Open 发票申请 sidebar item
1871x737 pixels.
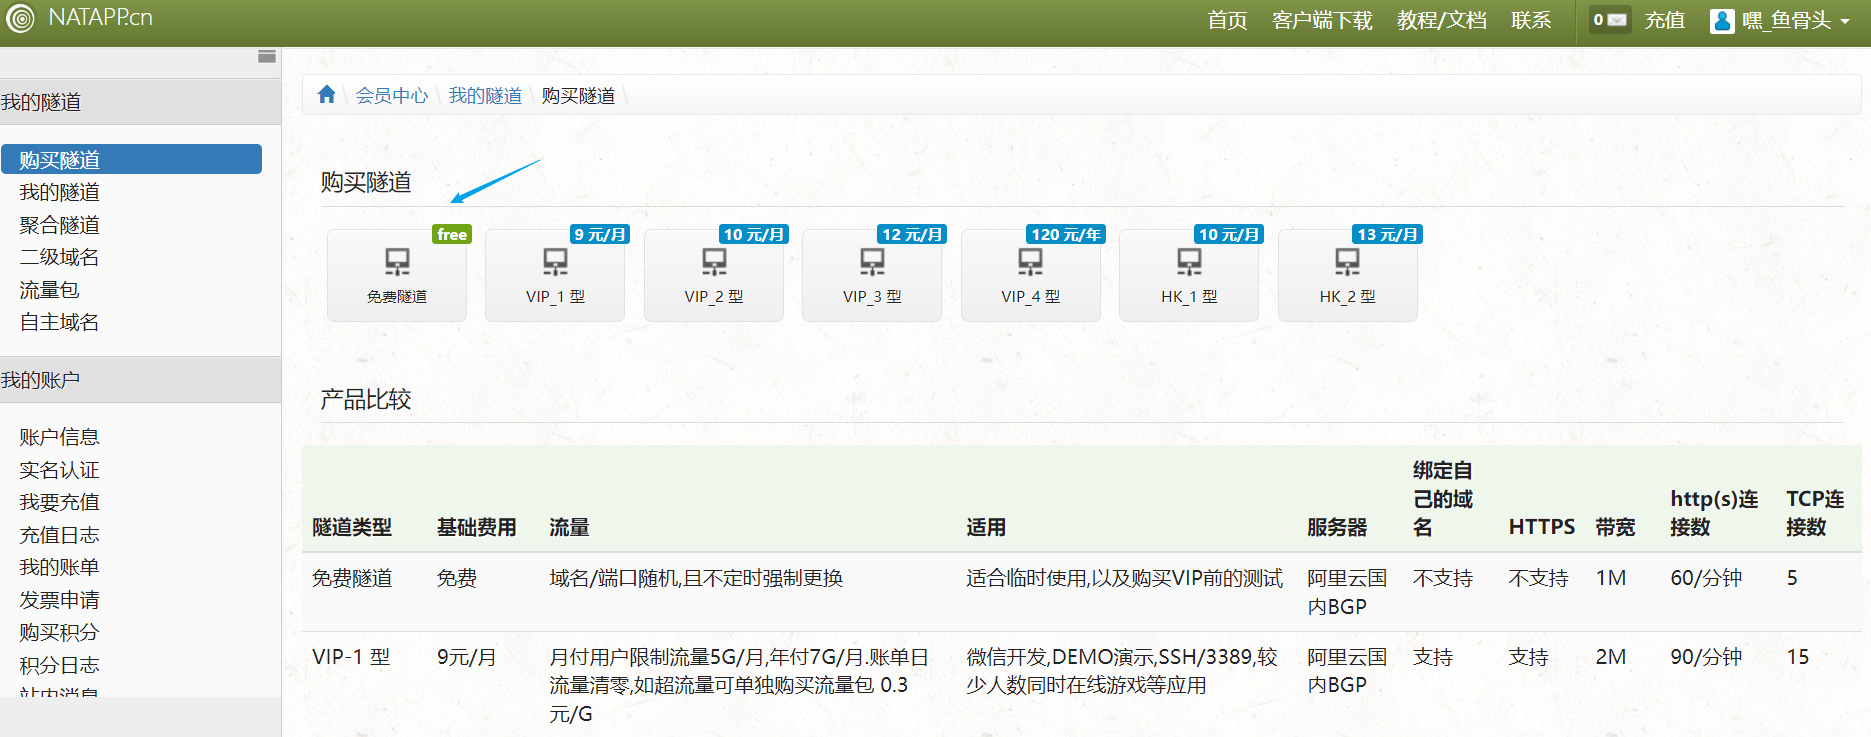click(x=59, y=600)
